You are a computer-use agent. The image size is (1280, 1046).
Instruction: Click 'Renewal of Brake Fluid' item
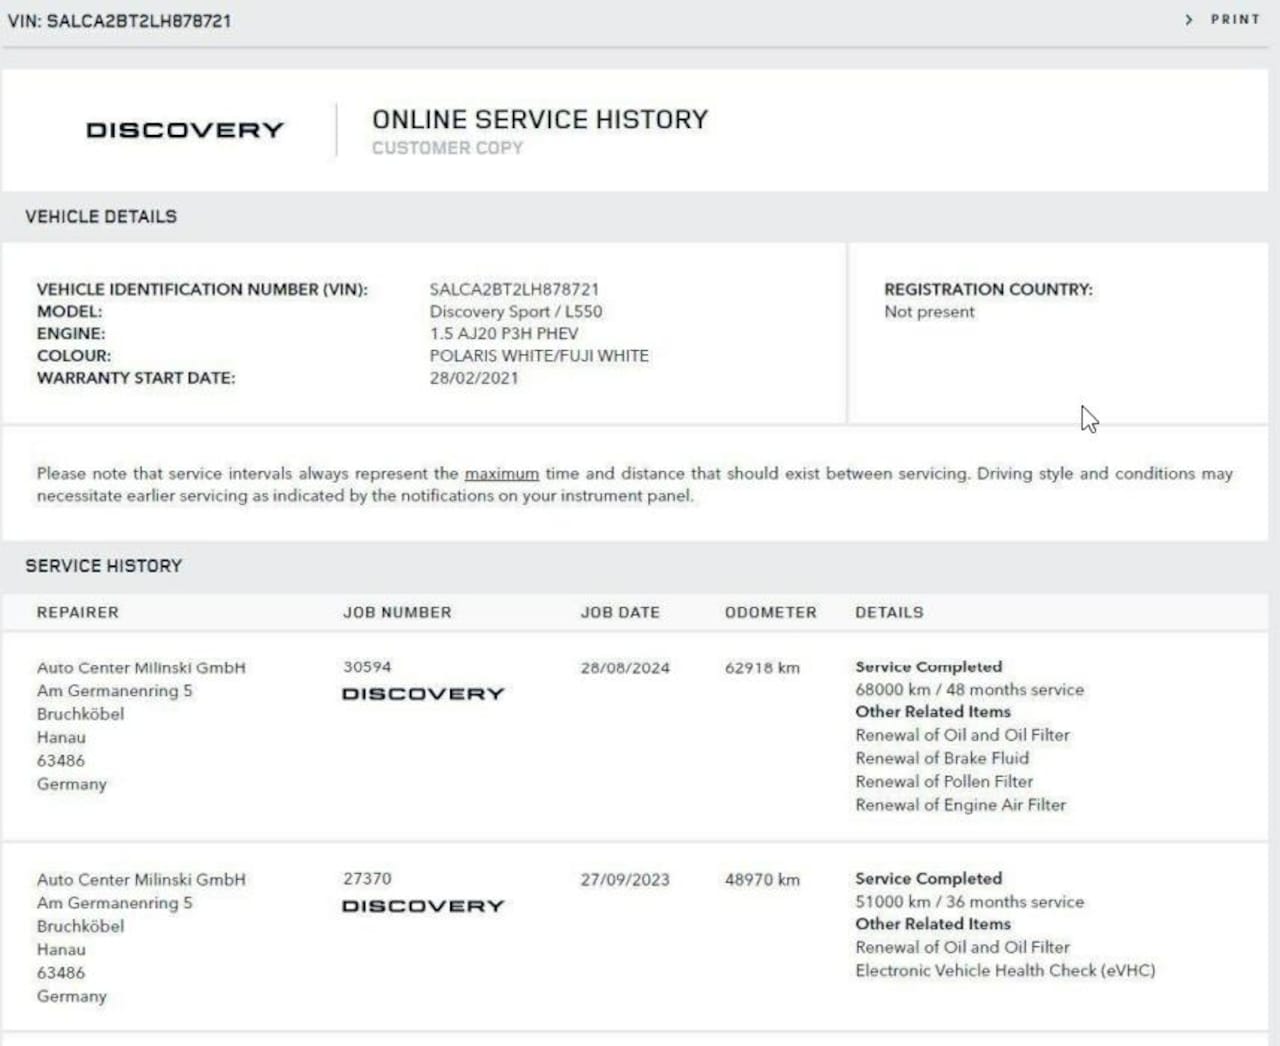point(942,758)
